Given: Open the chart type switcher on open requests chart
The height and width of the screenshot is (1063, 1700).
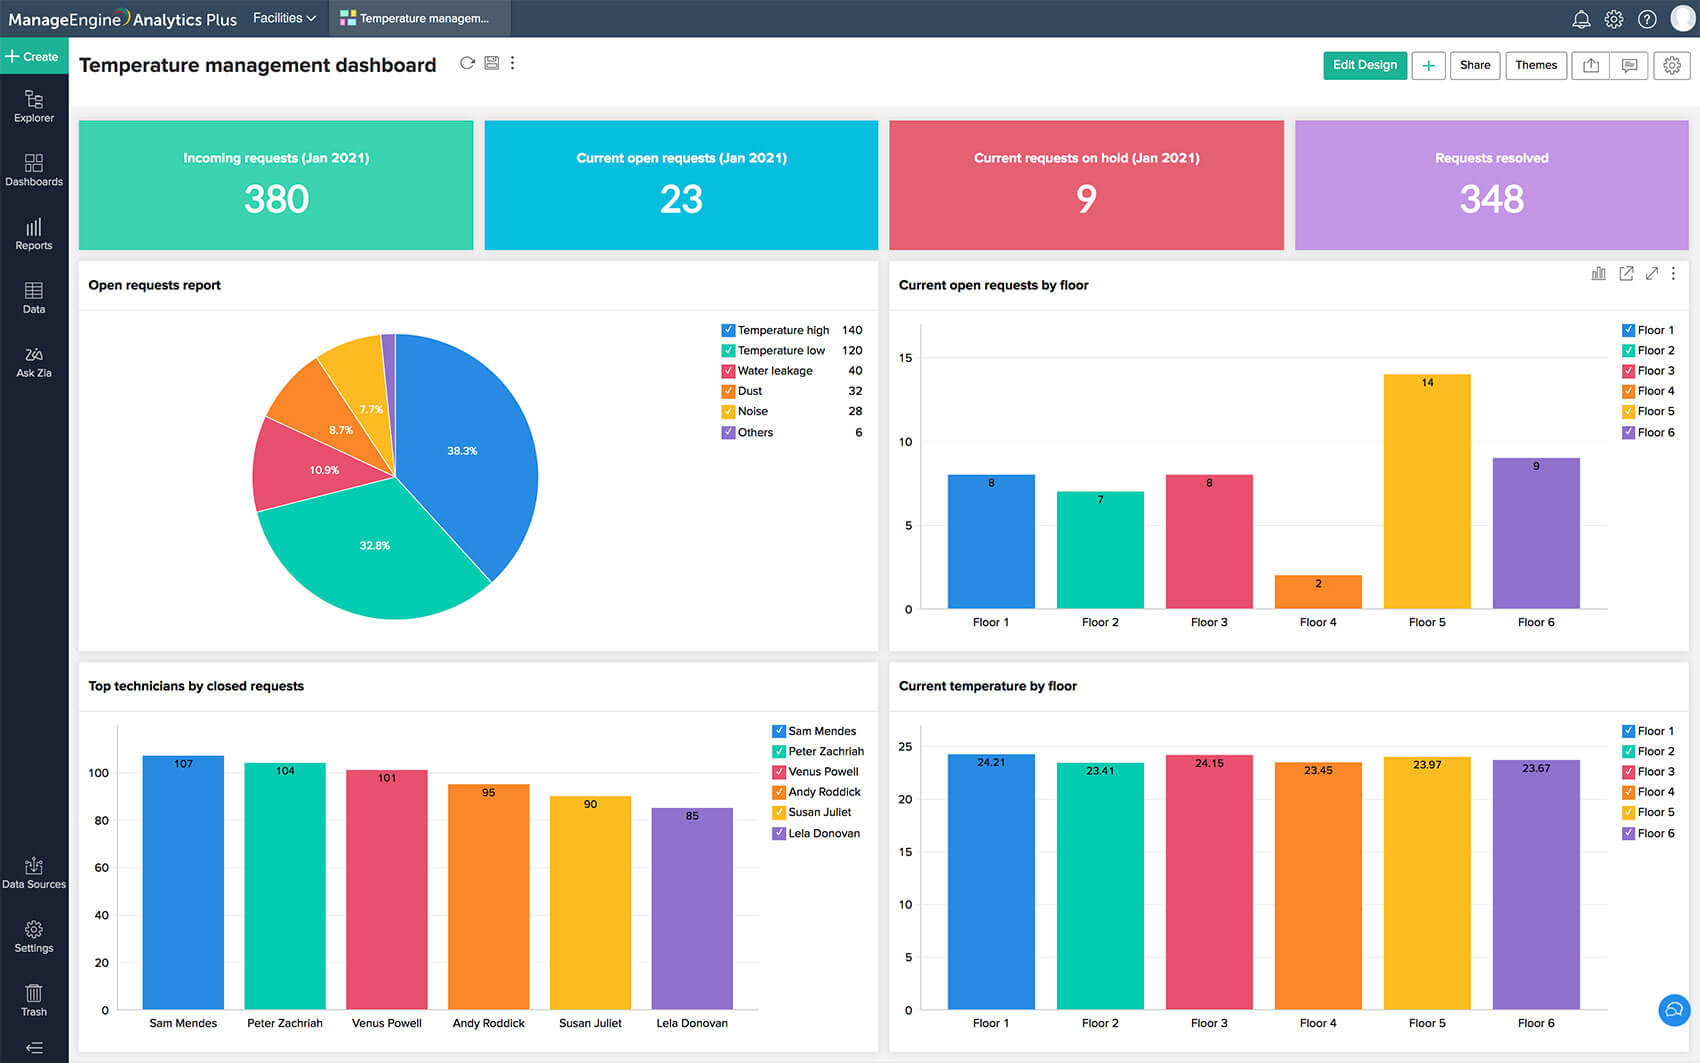Looking at the screenshot, I should (1599, 273).
